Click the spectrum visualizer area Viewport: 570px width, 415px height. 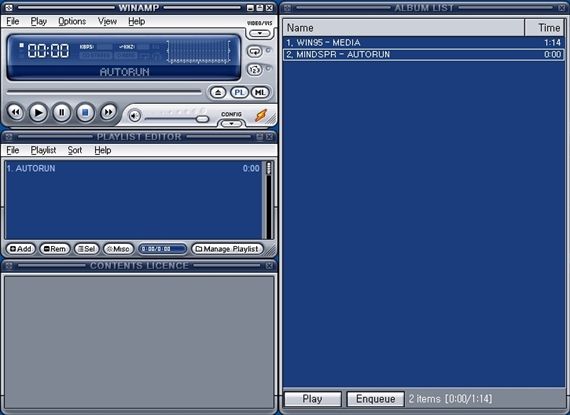point(198,52)
